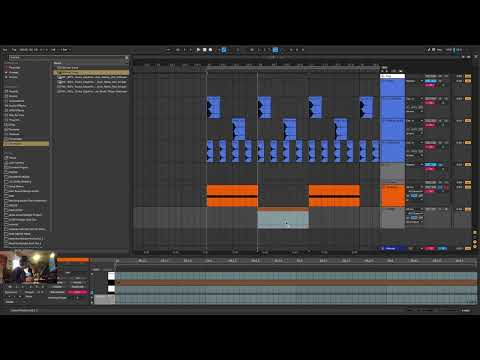The width and height of the screenshot is (480, 360).
Task: Click the white scene name field atop launcher
Action: (393, 76)
